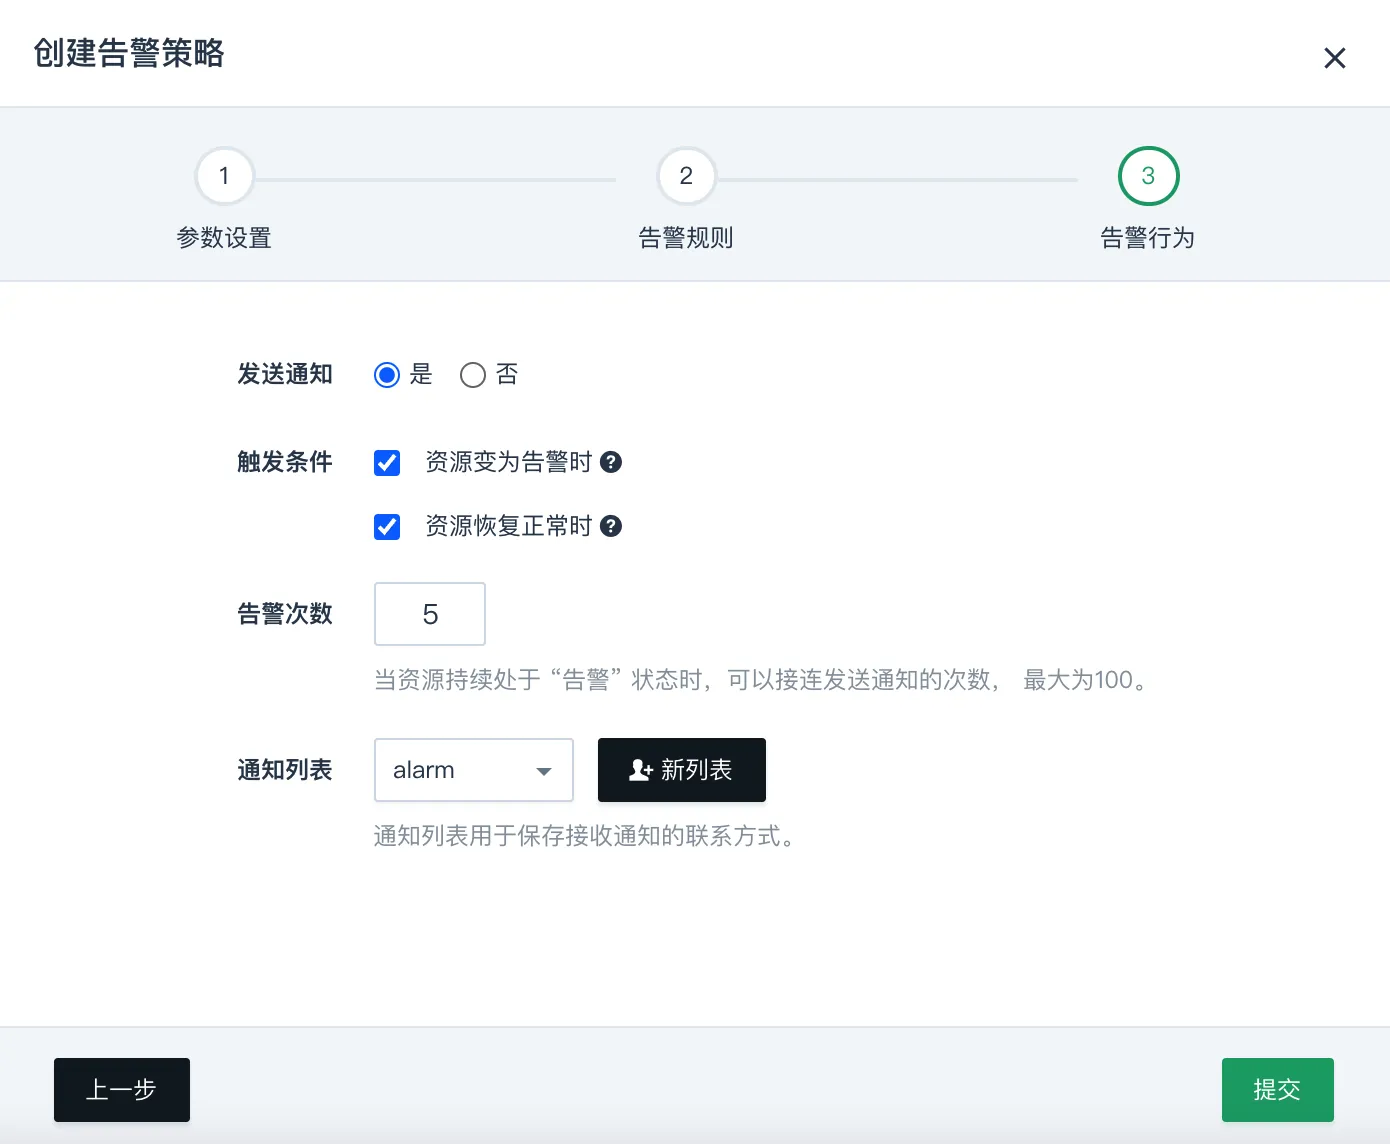Uncheck 资源变为告警时 trigger condition

pos(387,463)
